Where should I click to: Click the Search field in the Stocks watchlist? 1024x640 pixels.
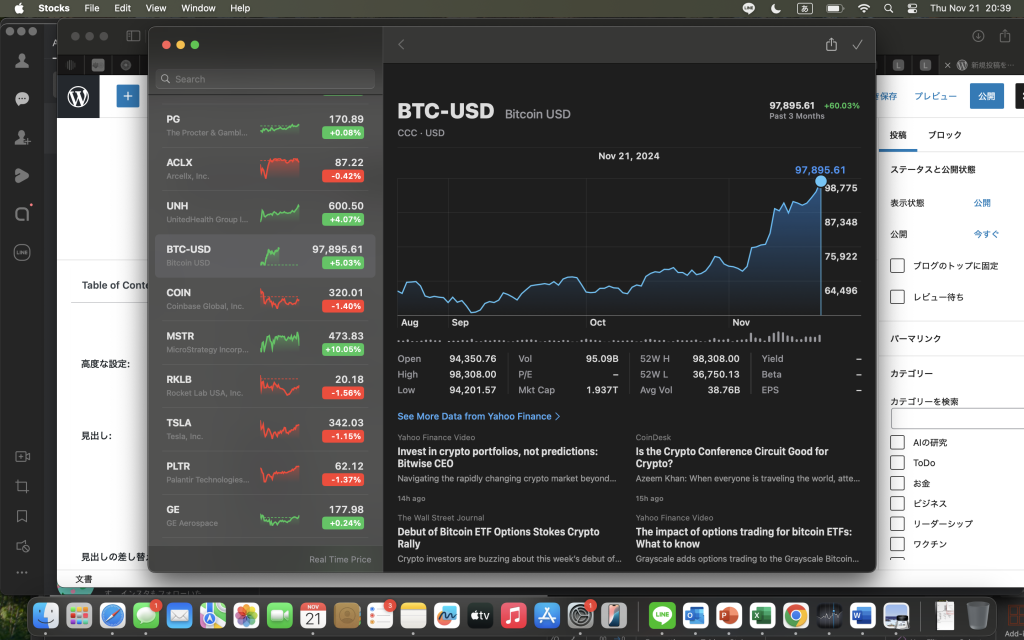pos(264,79)
